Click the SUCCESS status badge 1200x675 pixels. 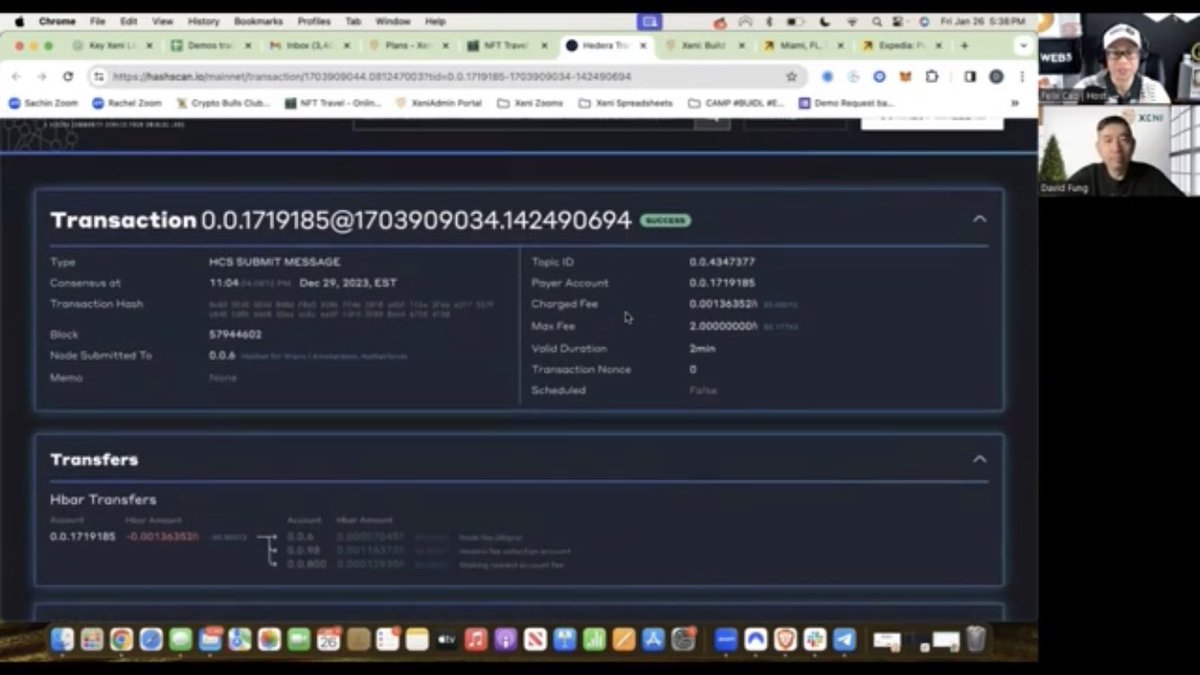click(665, 220)
